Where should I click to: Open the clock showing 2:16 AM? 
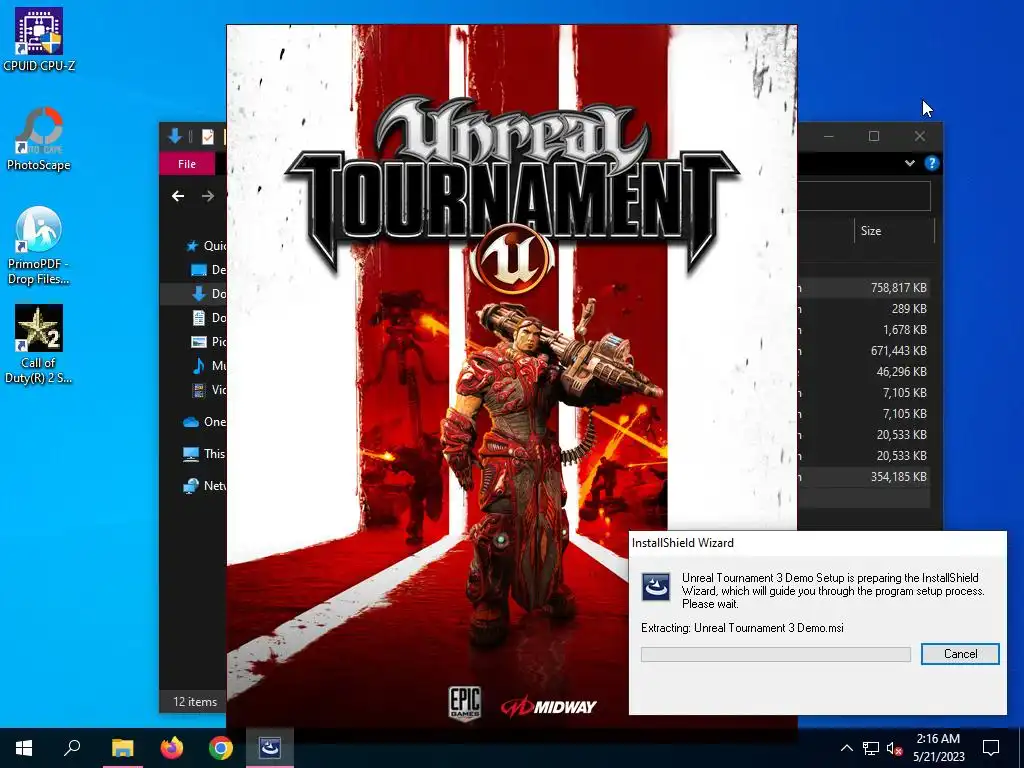tap(938, 748)
